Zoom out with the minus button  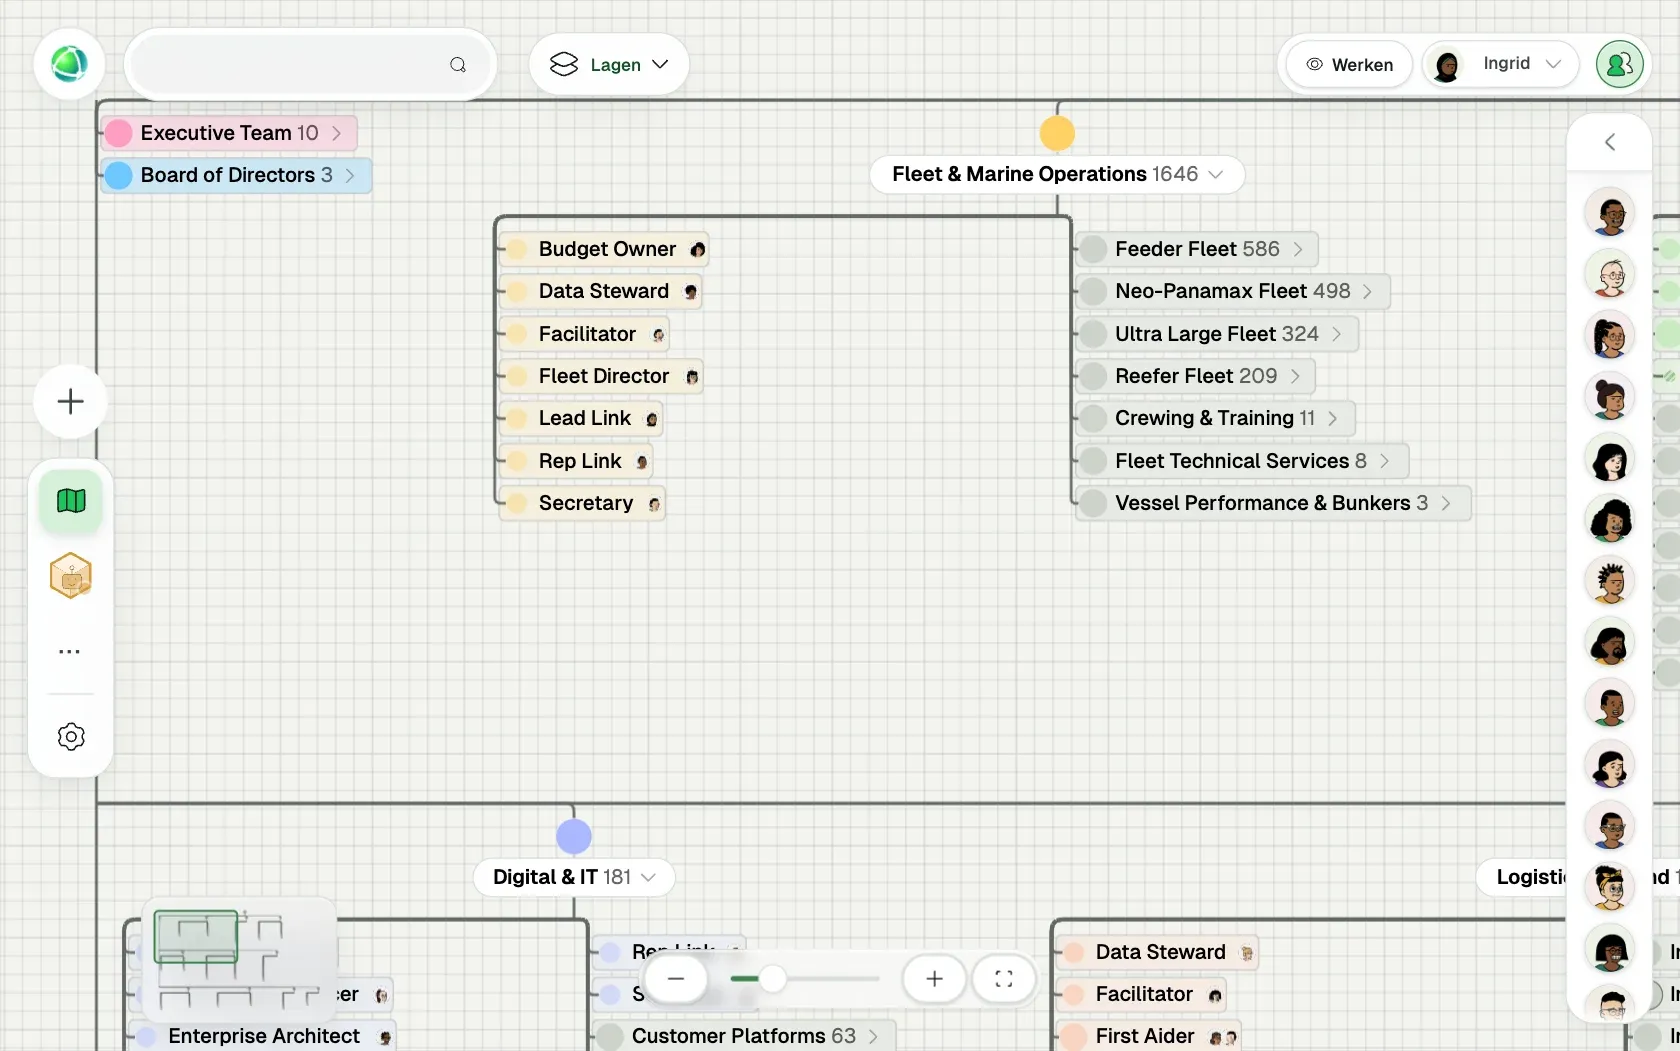(676, 979)
